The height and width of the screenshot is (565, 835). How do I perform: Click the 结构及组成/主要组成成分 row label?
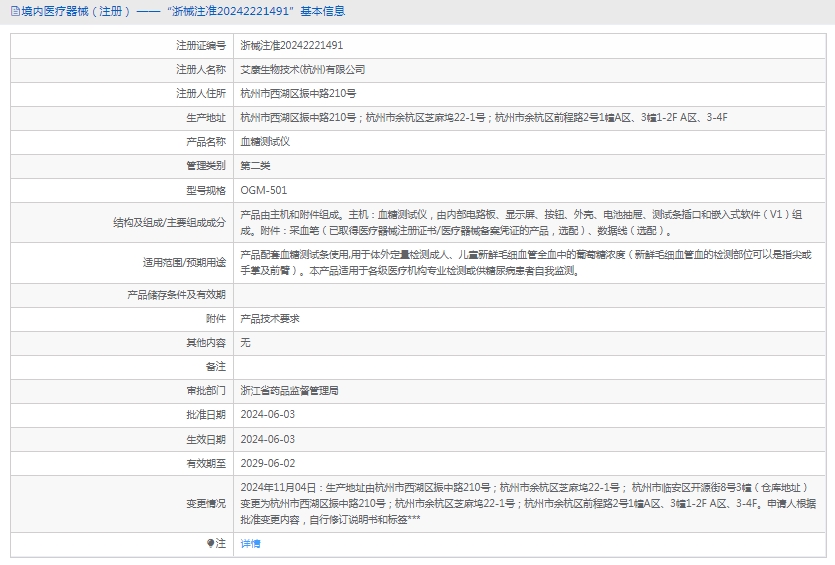click(x=170, y=221)
